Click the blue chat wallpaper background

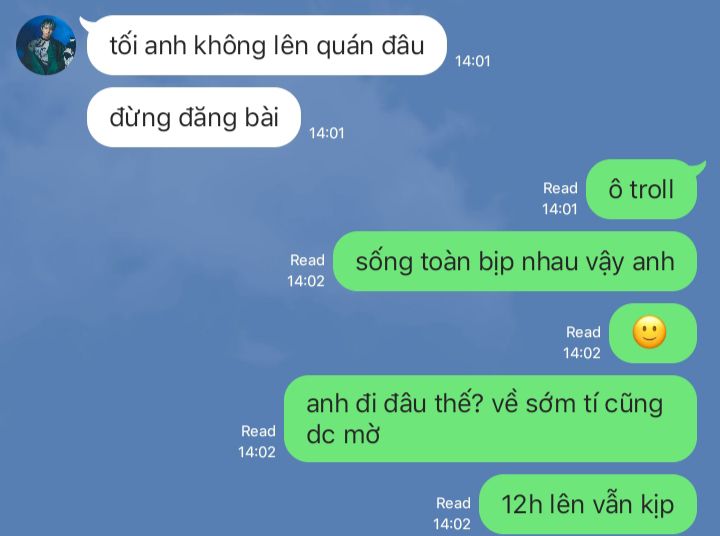point(138,322)
